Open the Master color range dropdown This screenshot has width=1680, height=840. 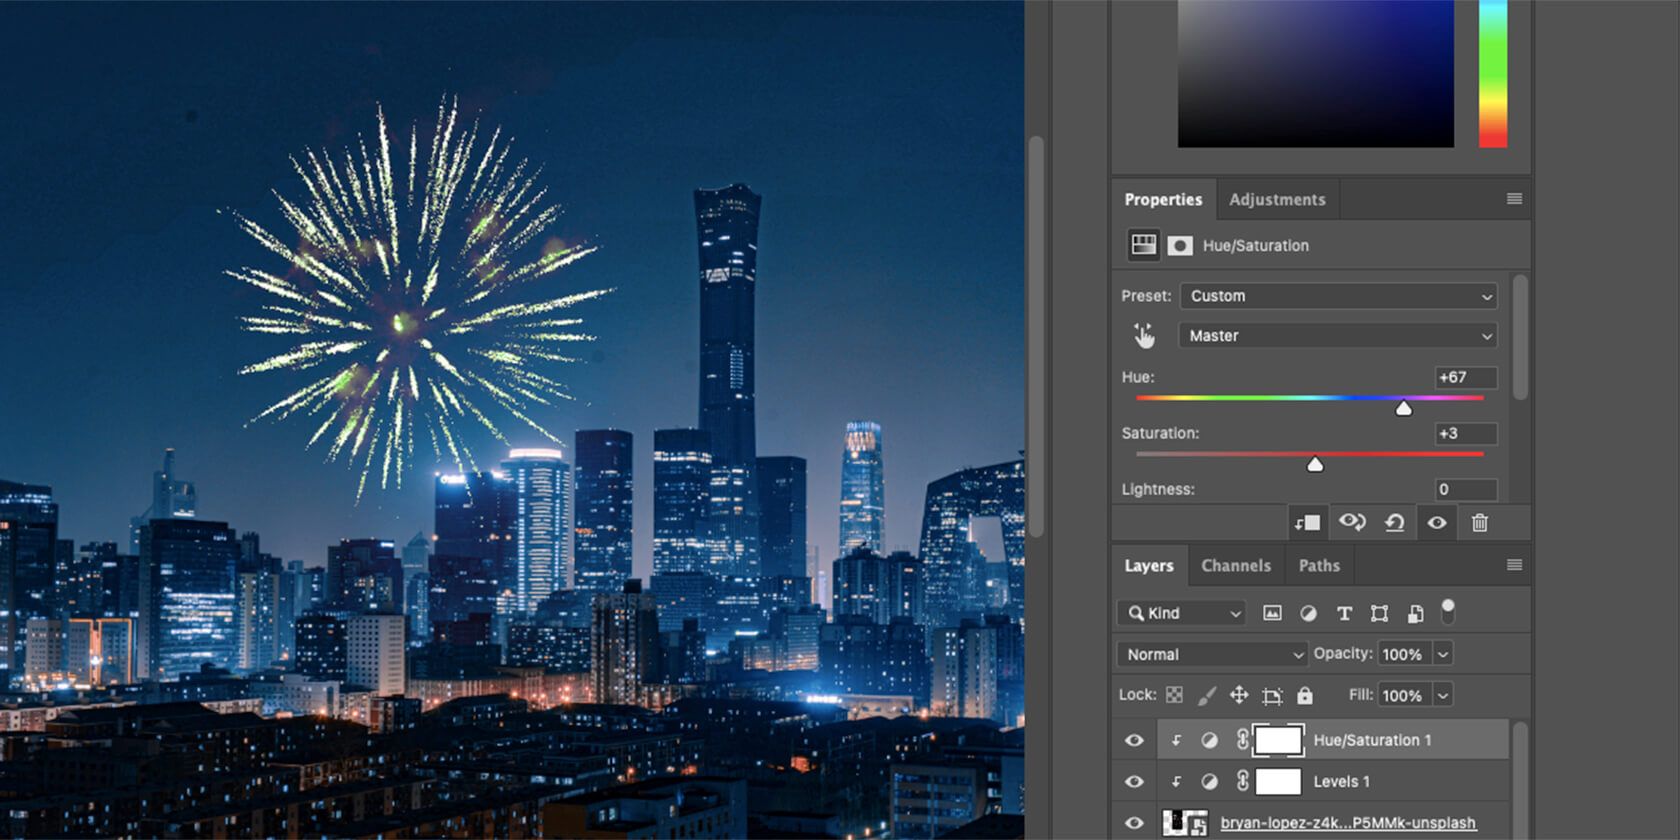pos(1338,336)
